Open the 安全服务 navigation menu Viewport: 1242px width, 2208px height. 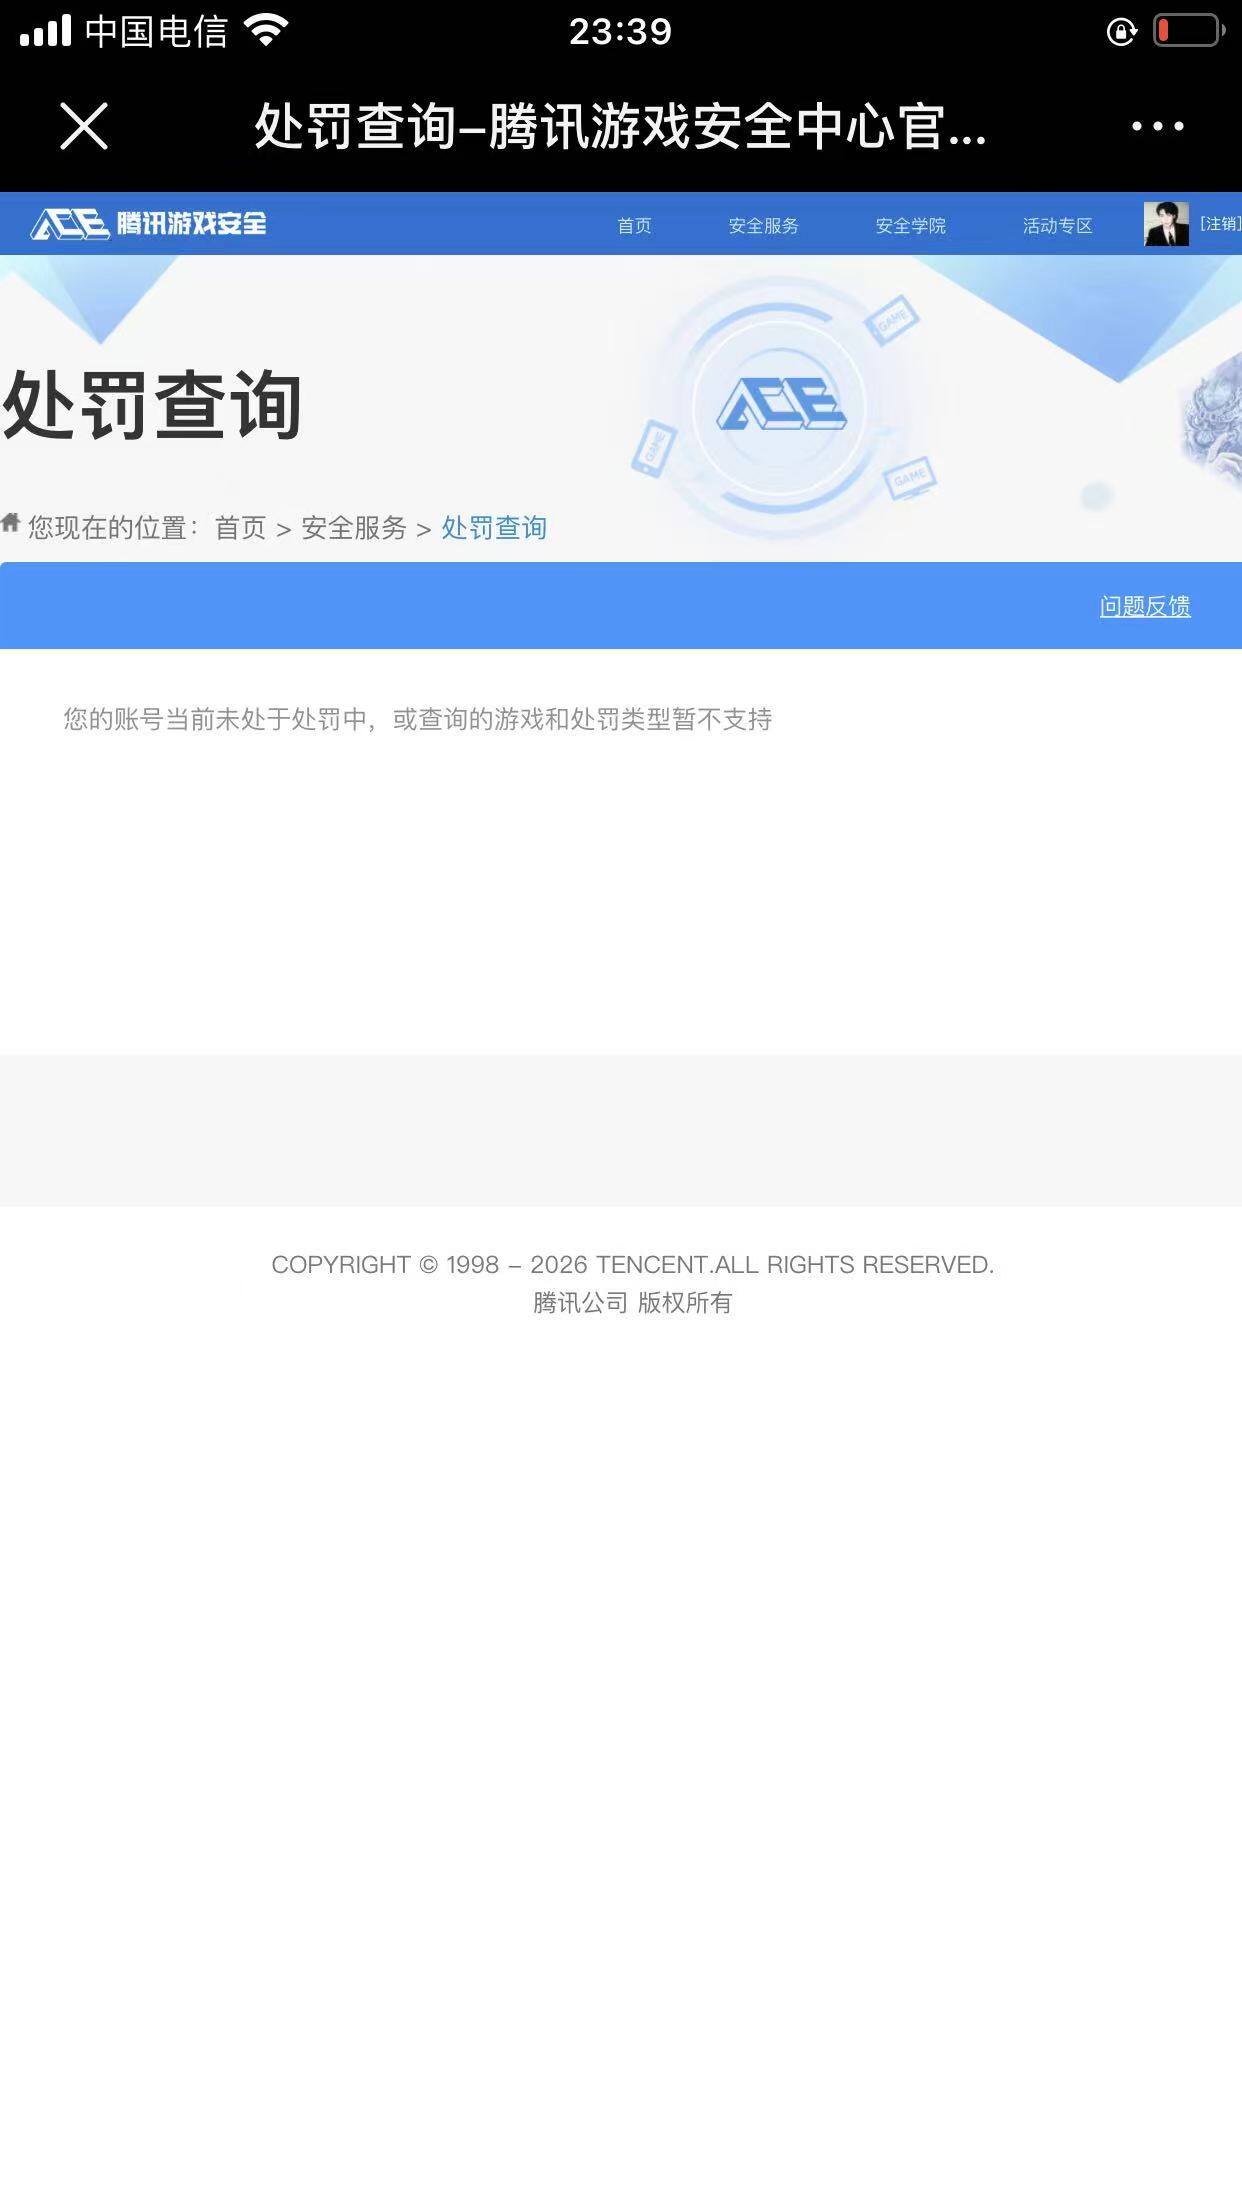[763, 225]
